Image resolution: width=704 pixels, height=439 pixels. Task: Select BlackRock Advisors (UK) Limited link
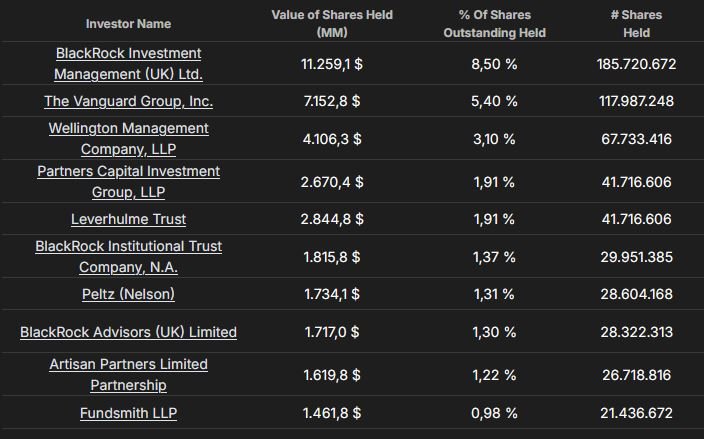128,332
